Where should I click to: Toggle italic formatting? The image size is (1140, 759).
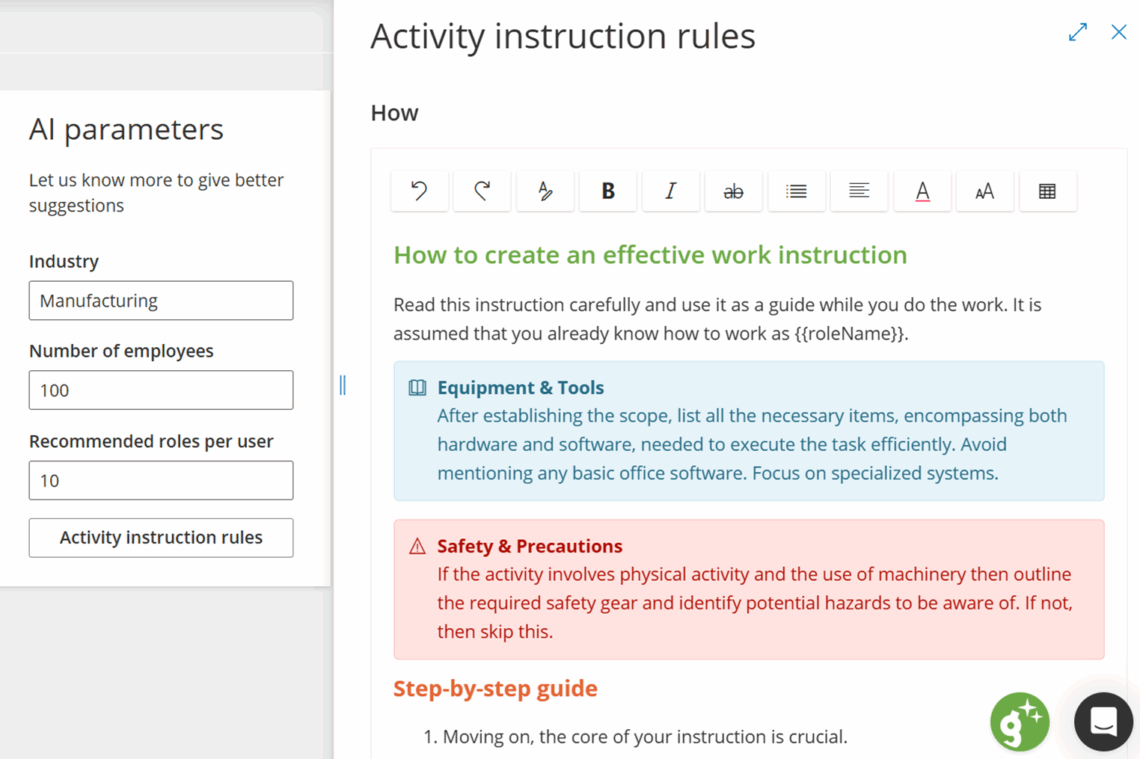click(670, 191)
